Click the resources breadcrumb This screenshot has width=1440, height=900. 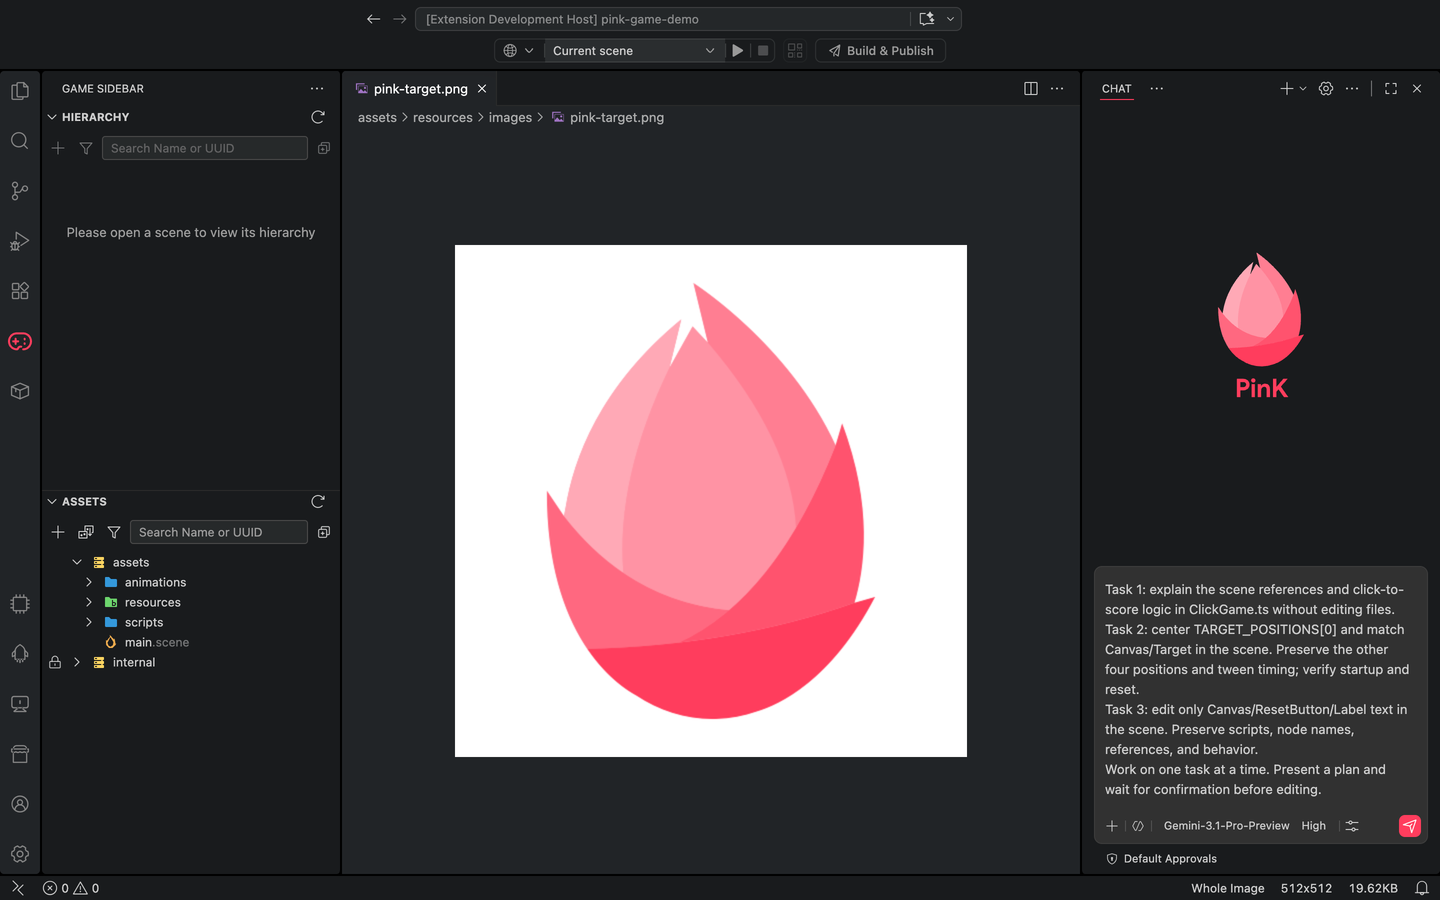(443, 117)
